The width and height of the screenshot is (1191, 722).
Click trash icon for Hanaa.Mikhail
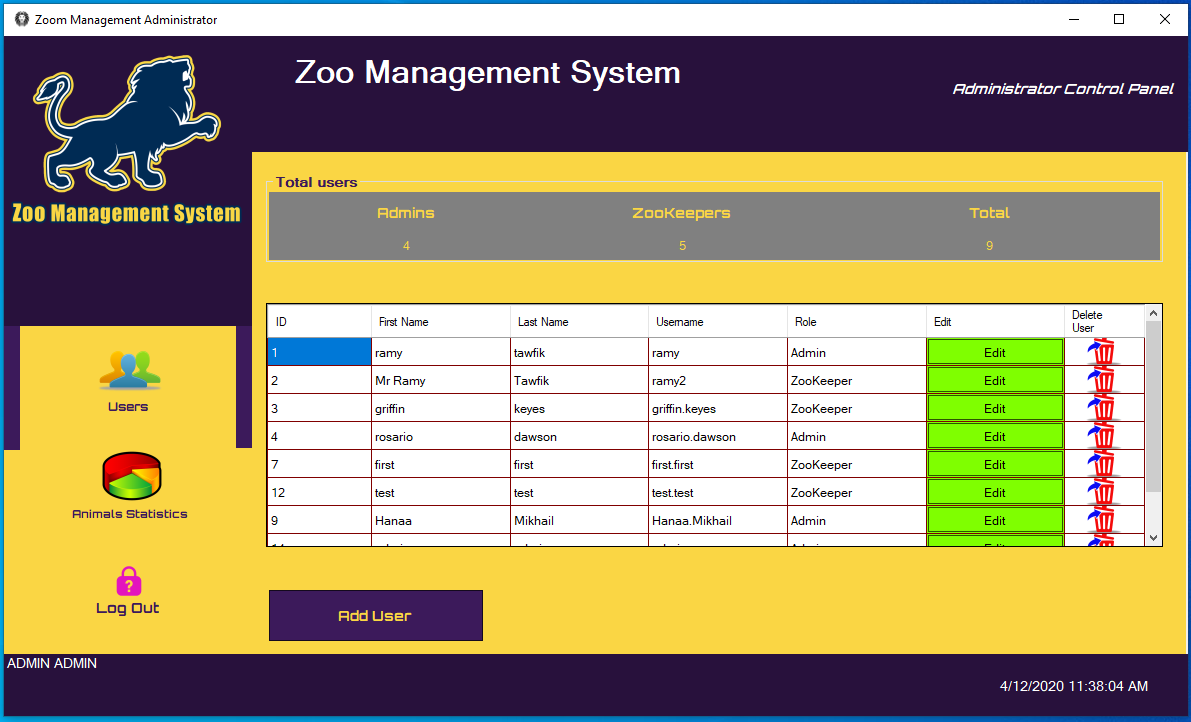1102,521
